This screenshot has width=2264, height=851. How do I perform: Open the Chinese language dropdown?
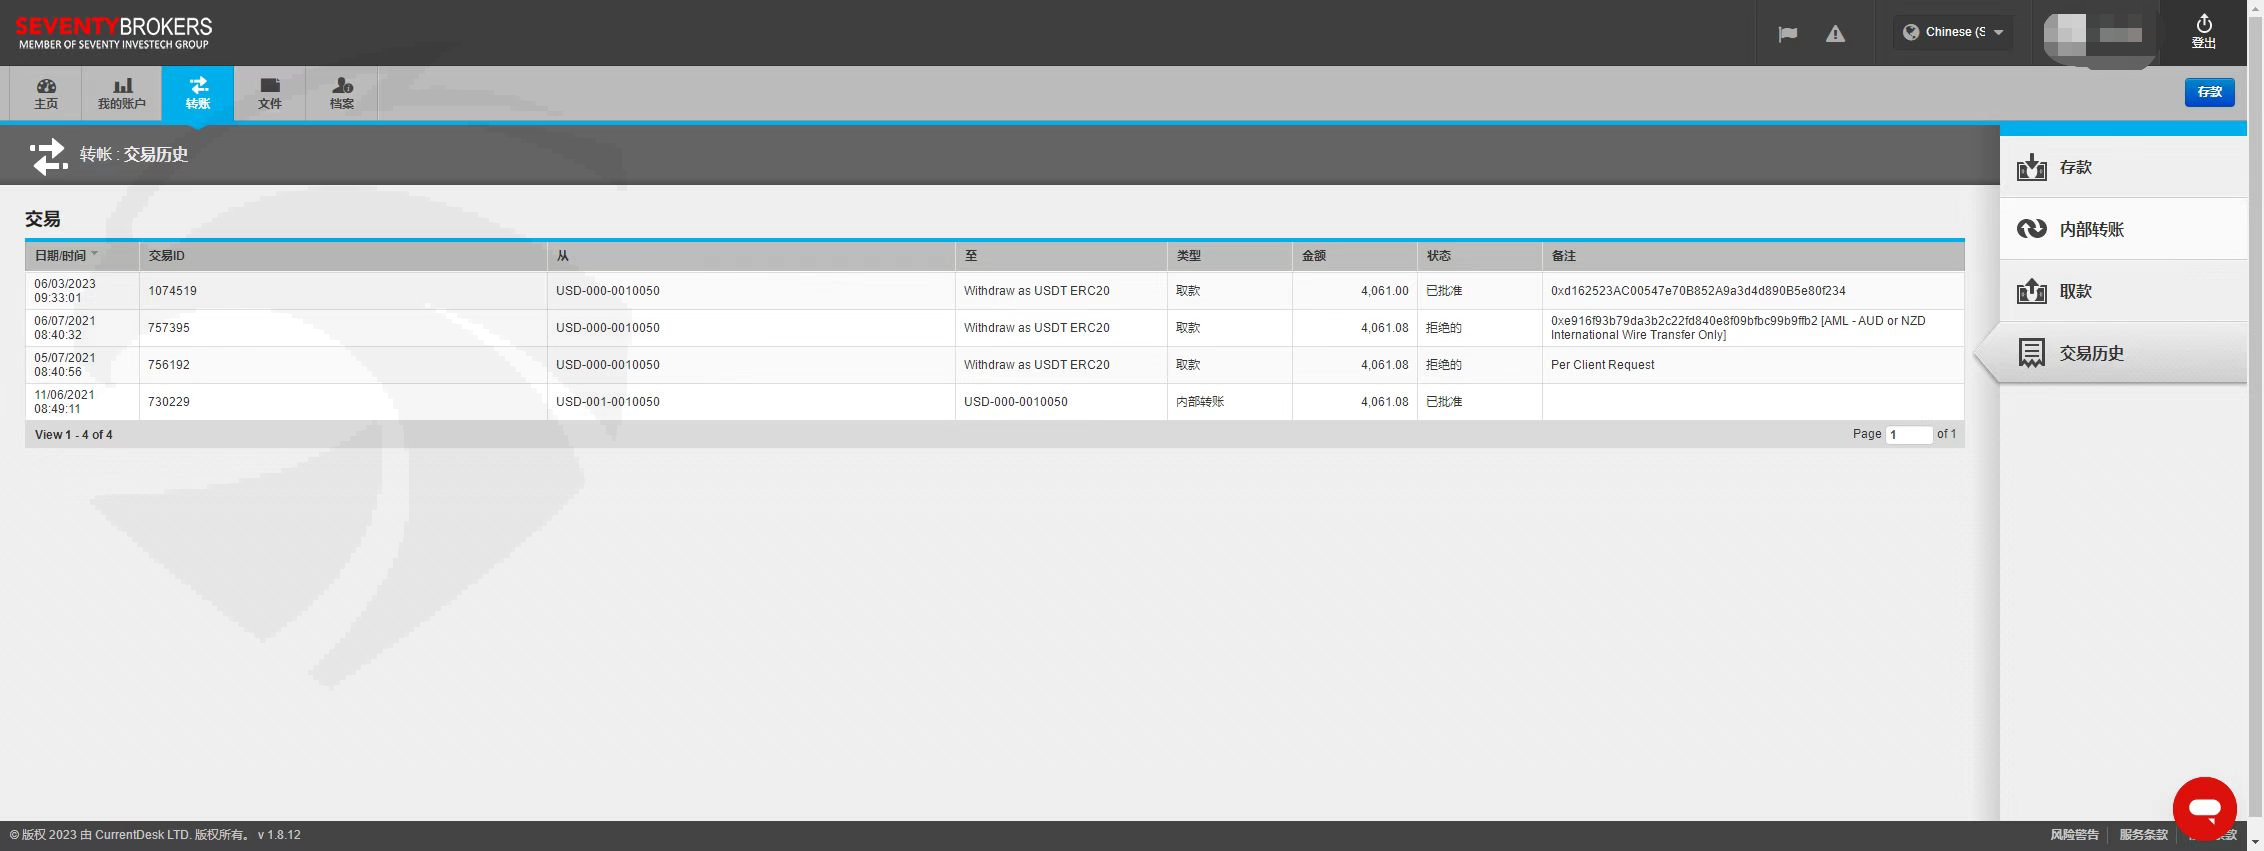coord(1952,32)
